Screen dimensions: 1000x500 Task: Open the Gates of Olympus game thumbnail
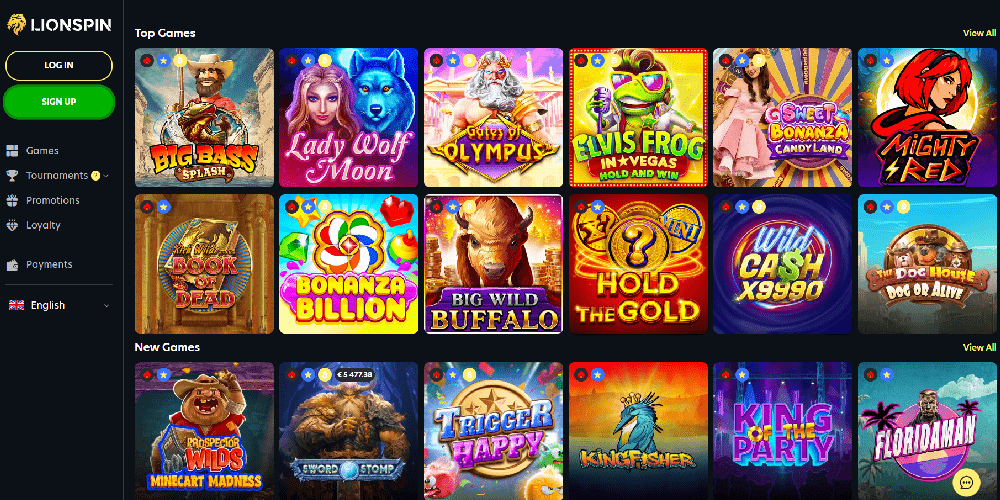(x=493, y=117)
